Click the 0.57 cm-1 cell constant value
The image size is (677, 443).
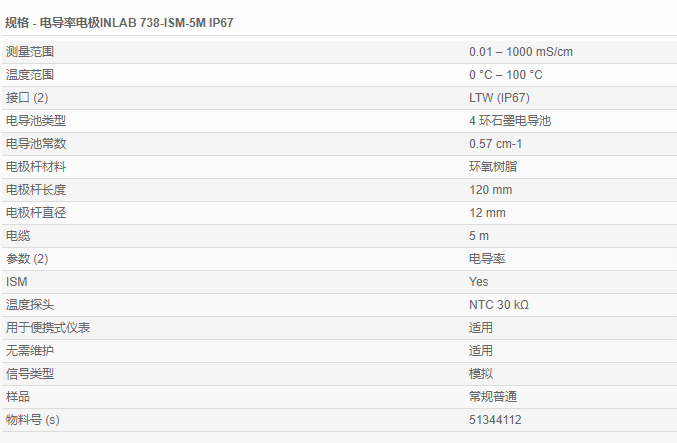(496, 143)
